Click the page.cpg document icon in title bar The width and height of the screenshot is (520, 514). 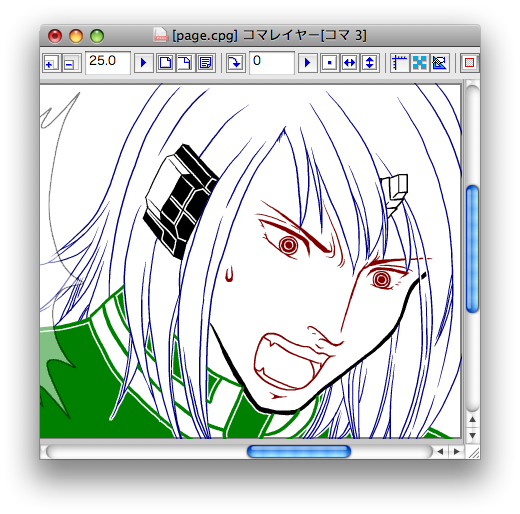tap(160, 35)
